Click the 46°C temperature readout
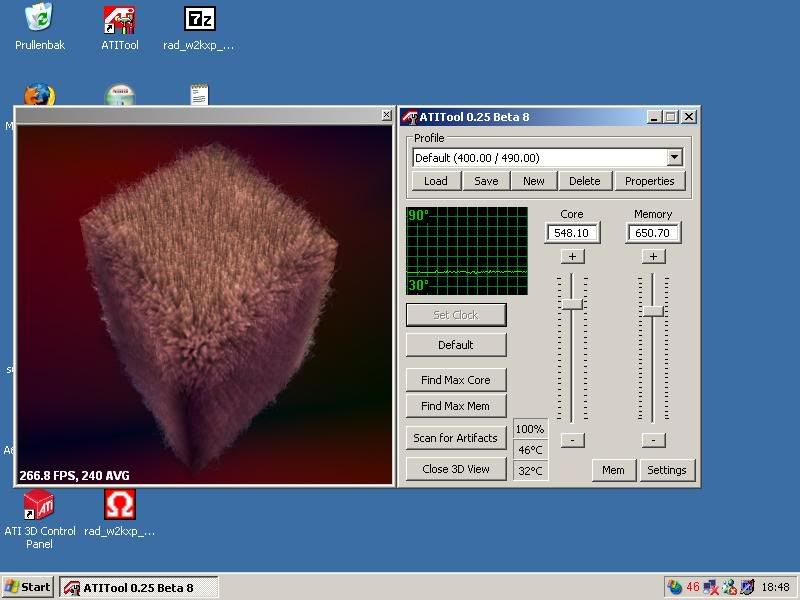Image resolution: width=800 pixels, height=600 pixels. [530, 450]
